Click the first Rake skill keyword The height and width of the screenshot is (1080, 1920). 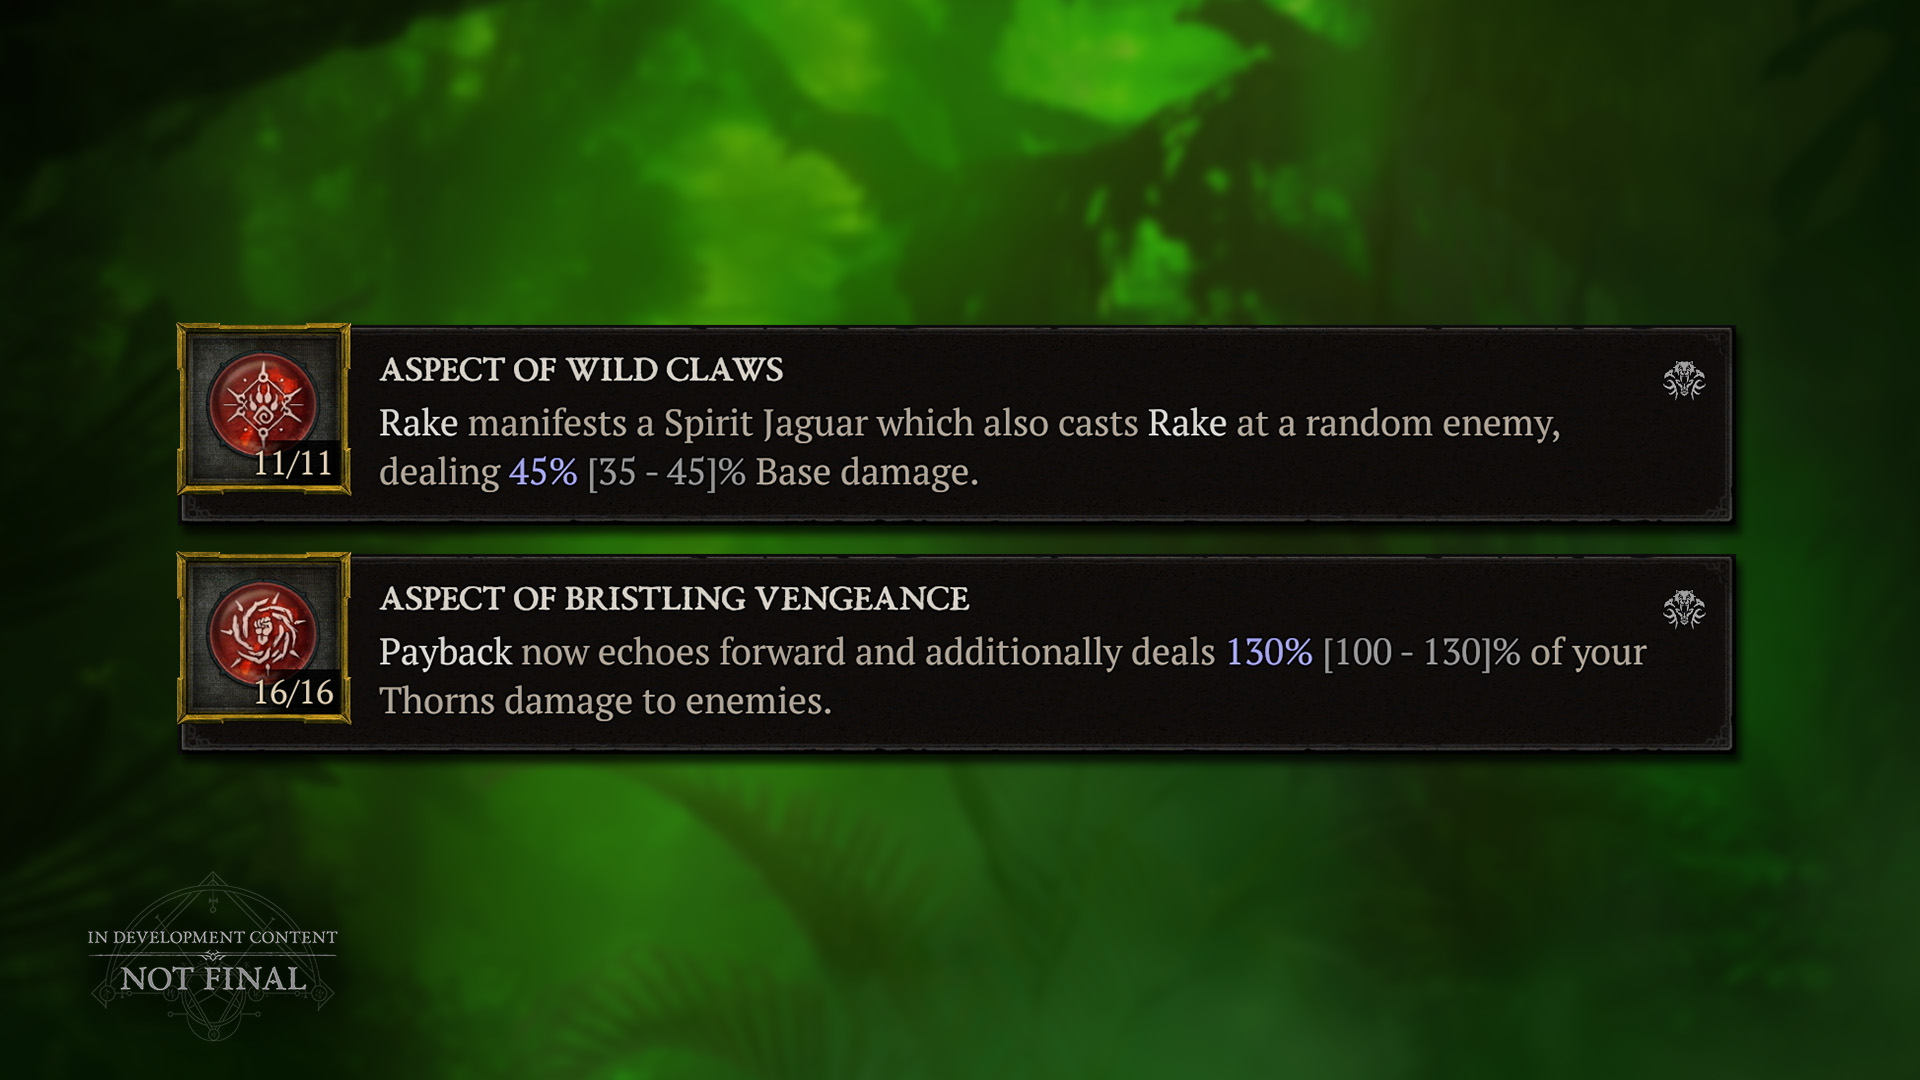click(x=418, y=424)
